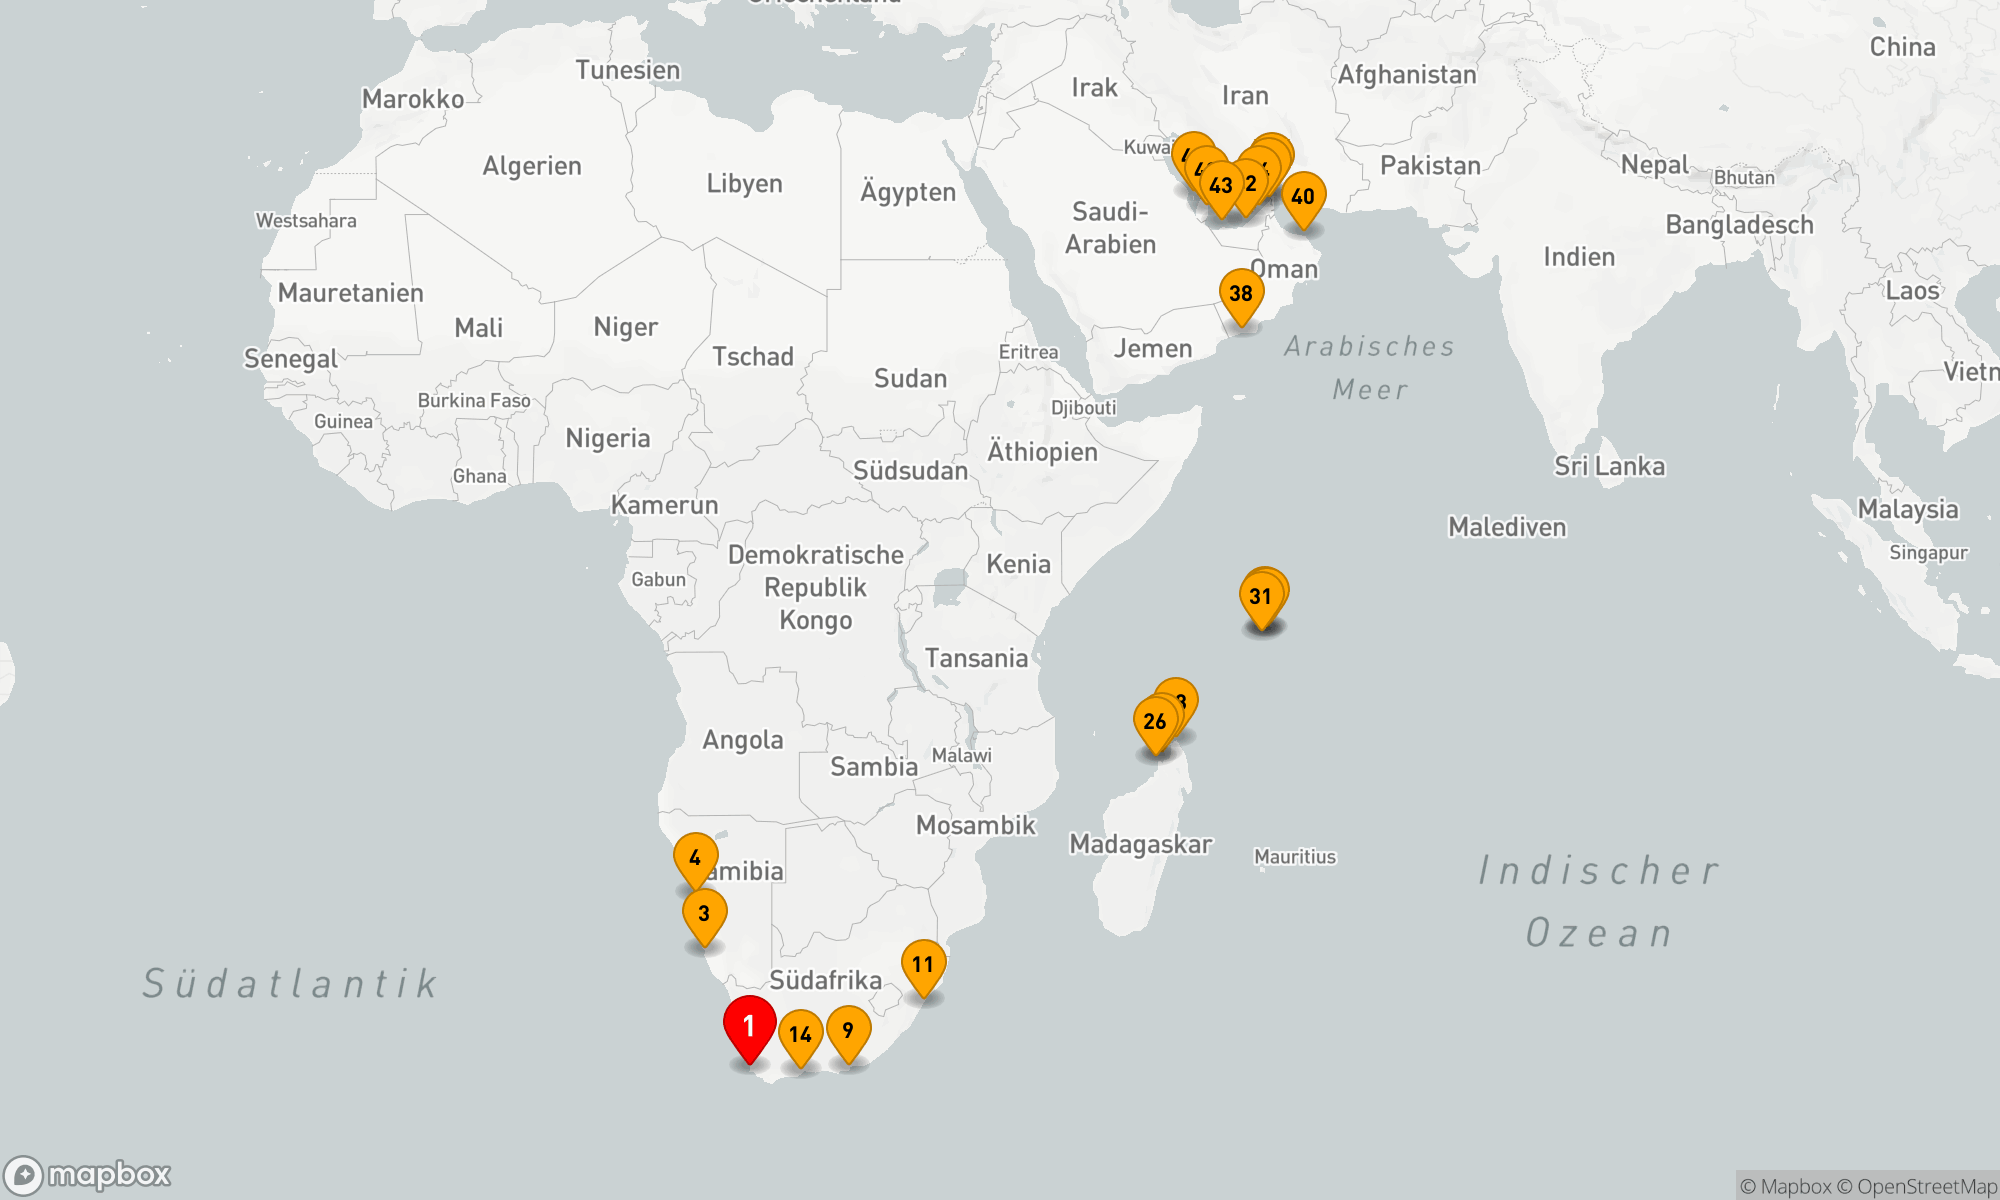Open marker 4 in Namibia

[x=695, y=857]
